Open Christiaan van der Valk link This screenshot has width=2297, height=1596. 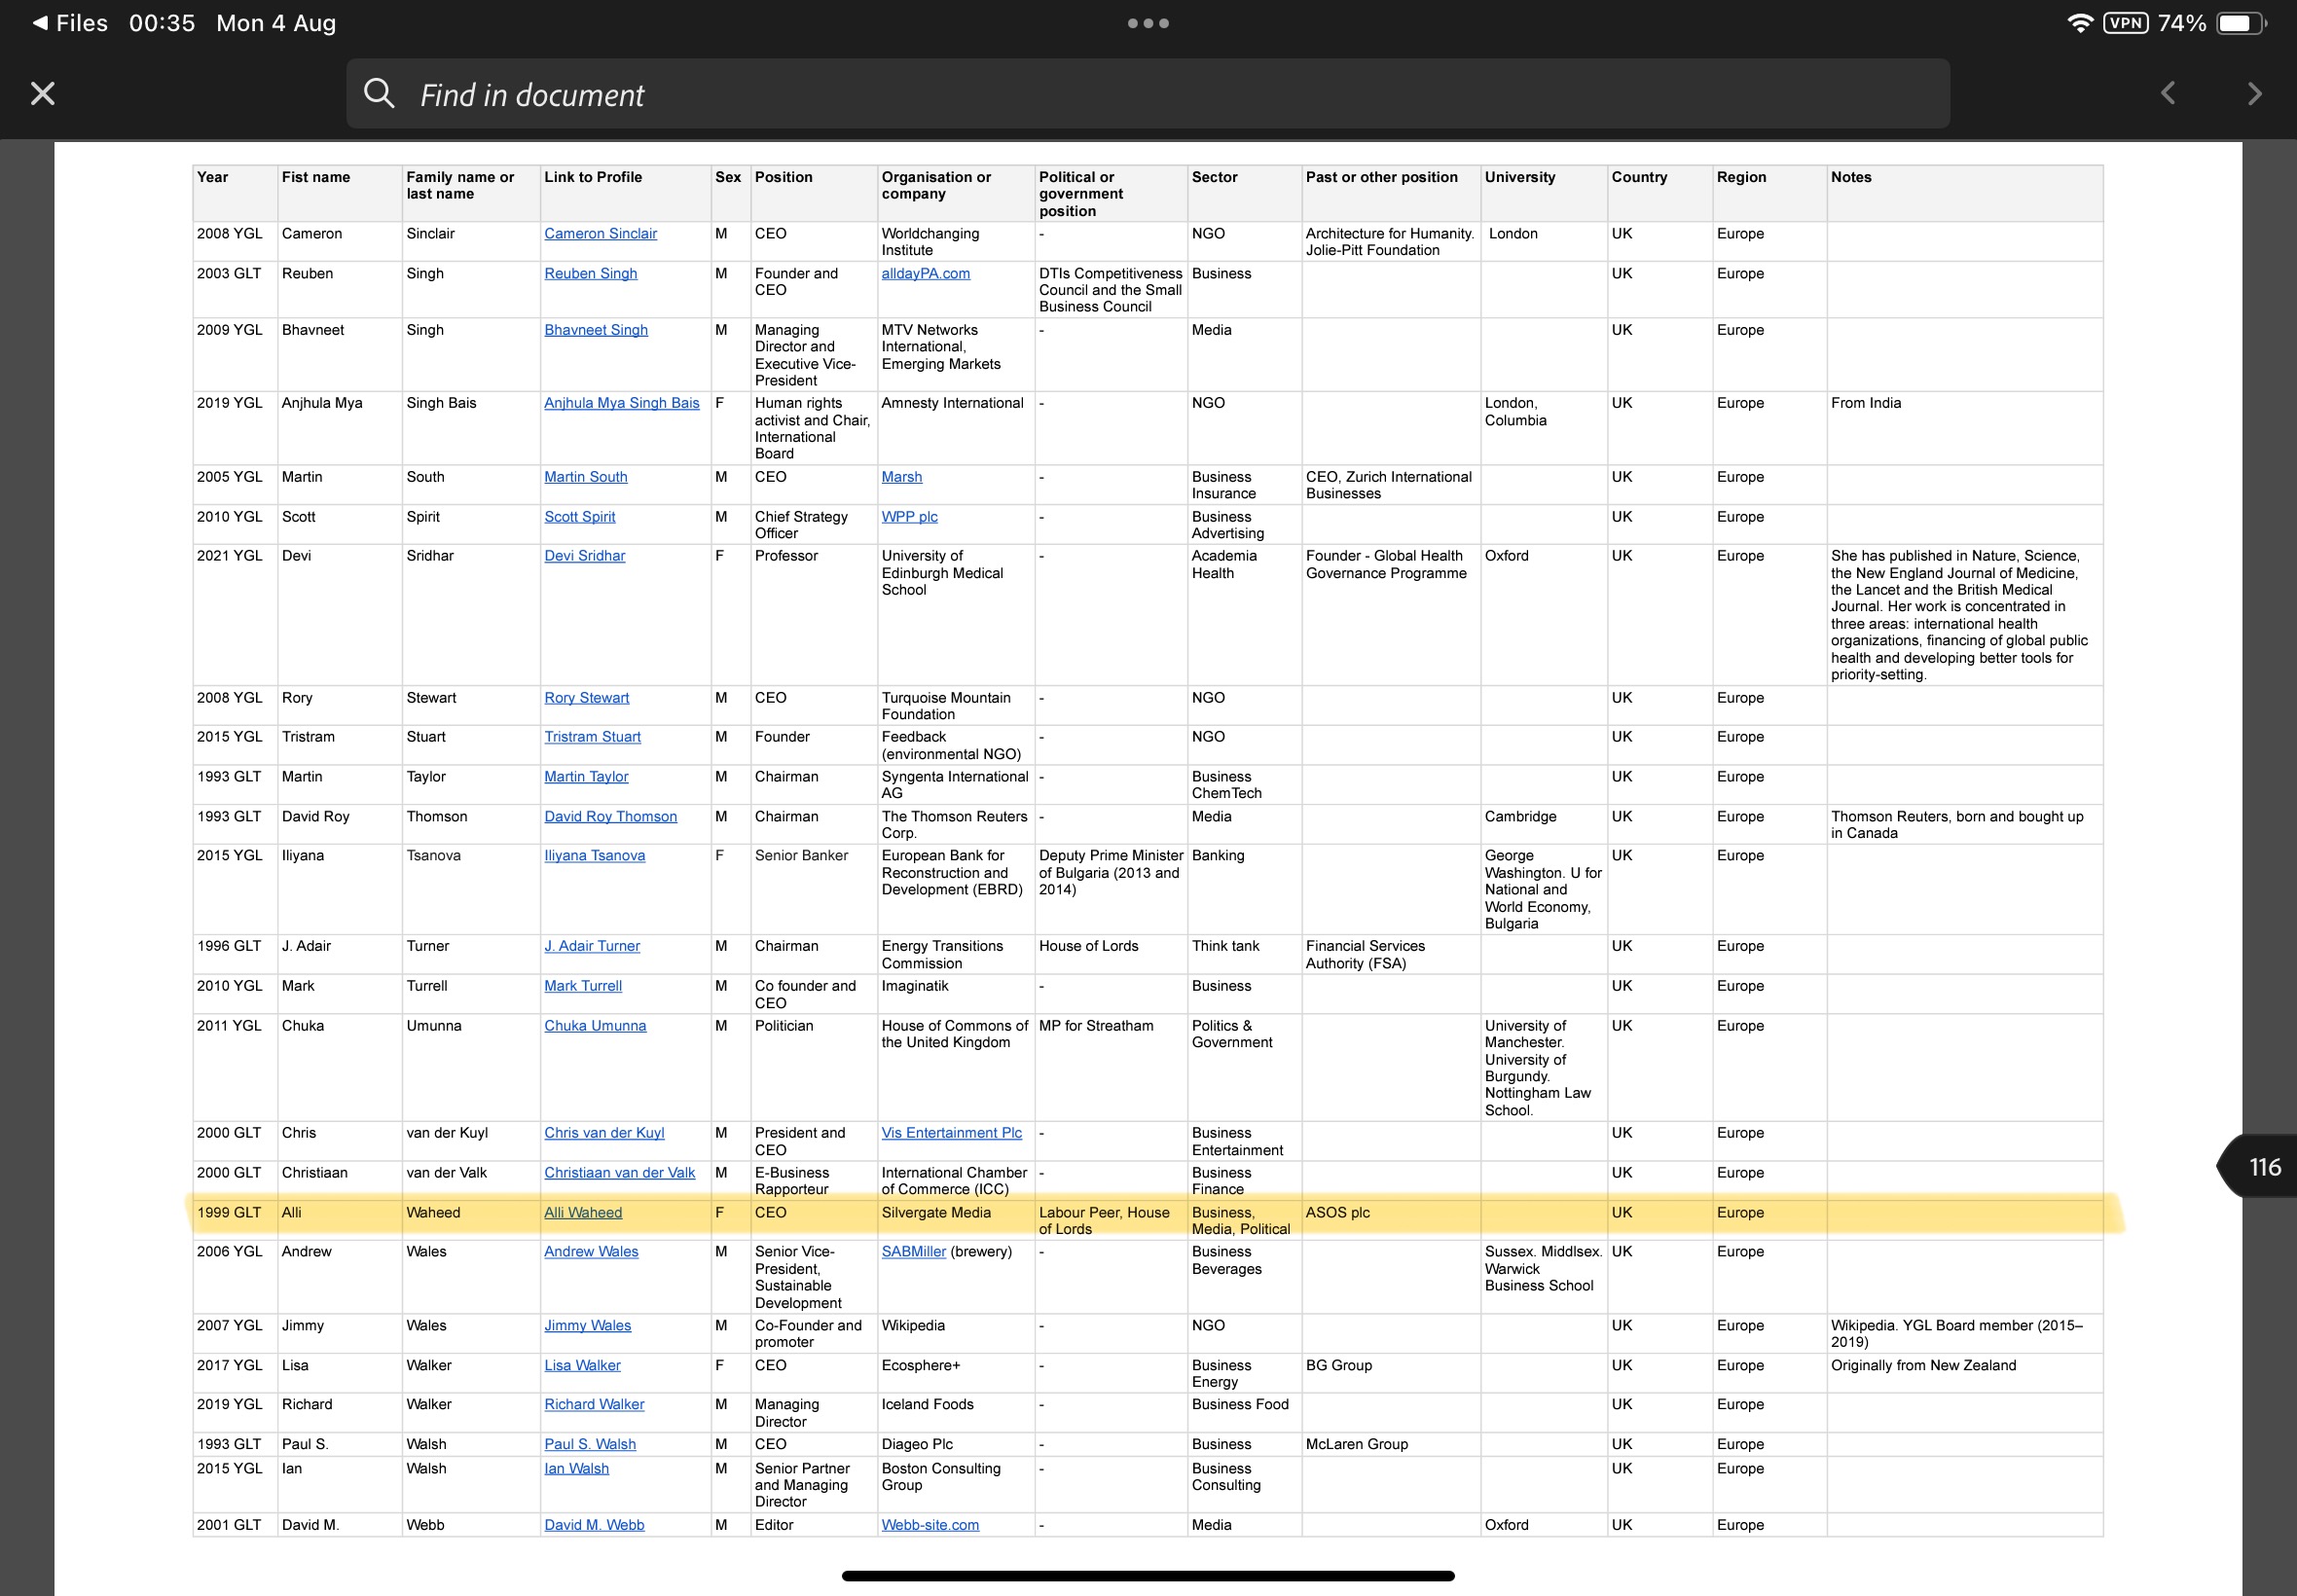619,1173
